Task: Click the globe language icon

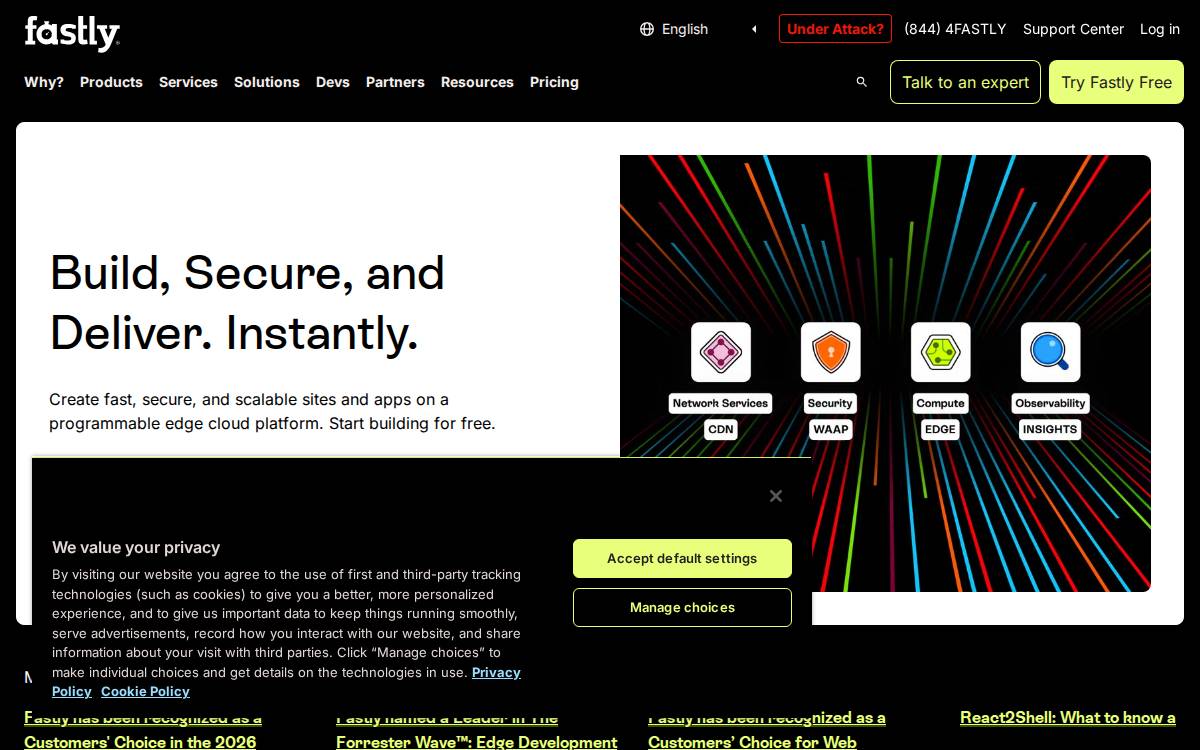Action: pyautogui.click(x=647, y=29)
